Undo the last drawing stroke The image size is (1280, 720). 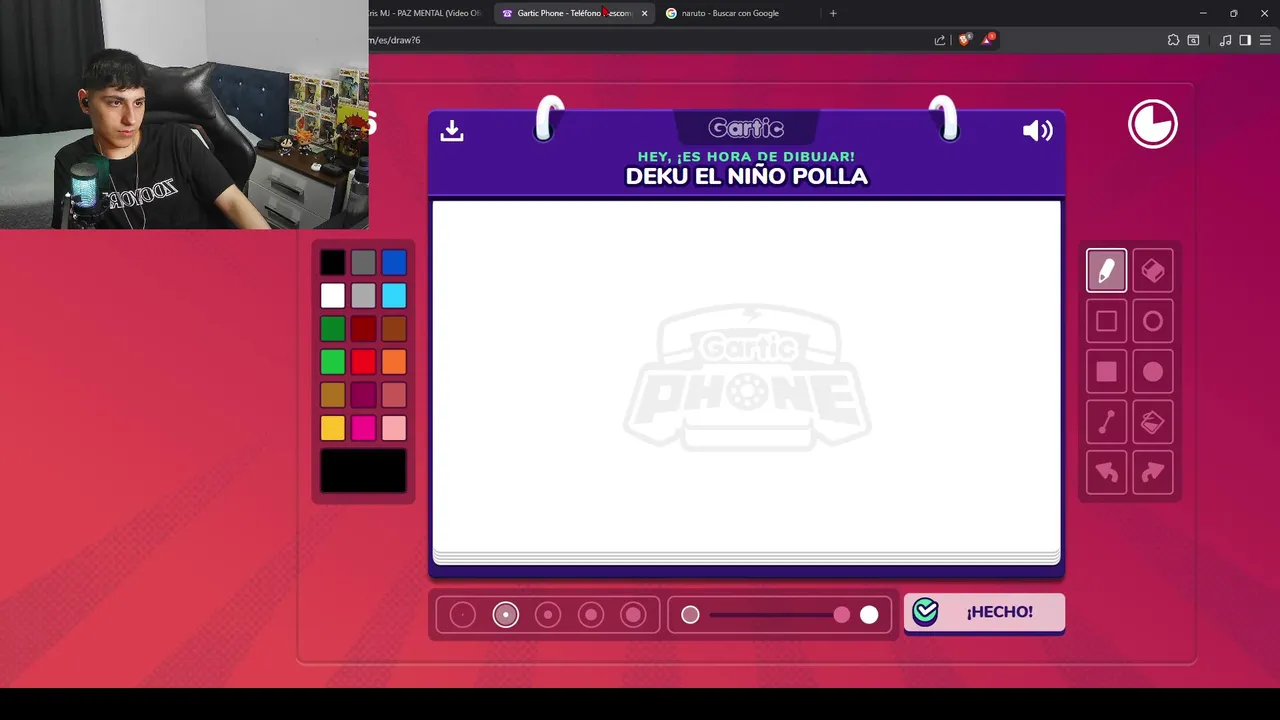pos(1106,473)
